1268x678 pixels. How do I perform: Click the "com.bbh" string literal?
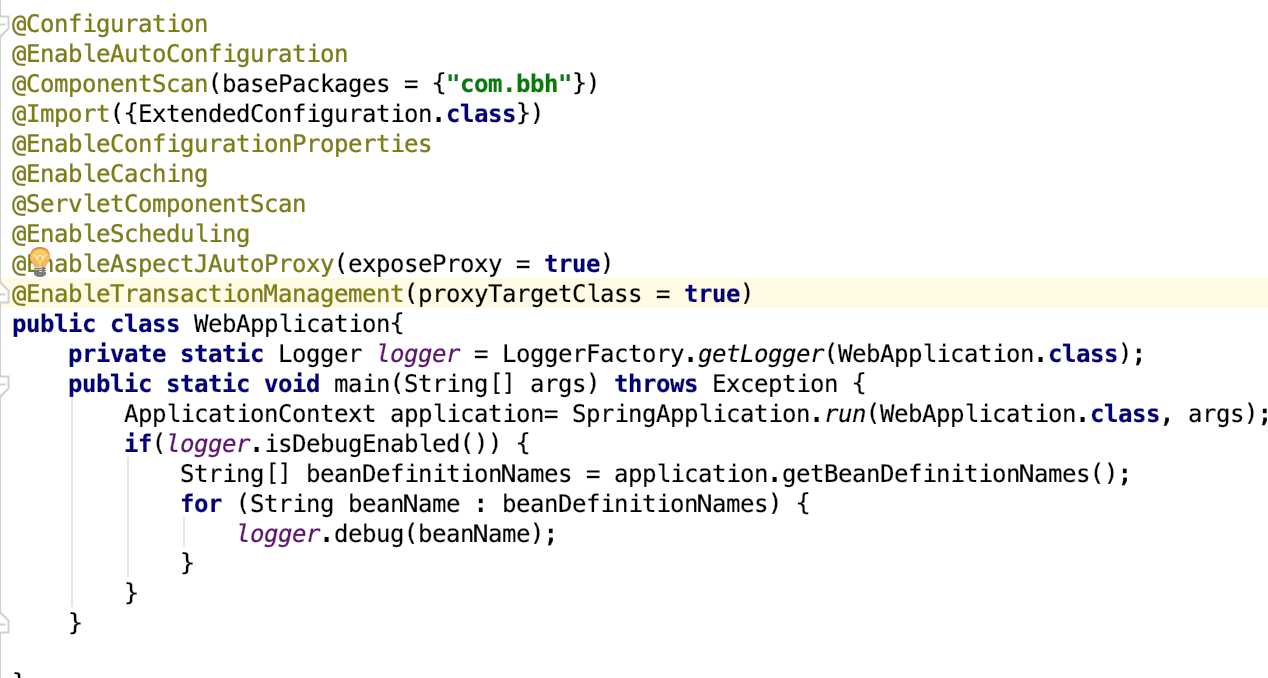click(509, 84)
